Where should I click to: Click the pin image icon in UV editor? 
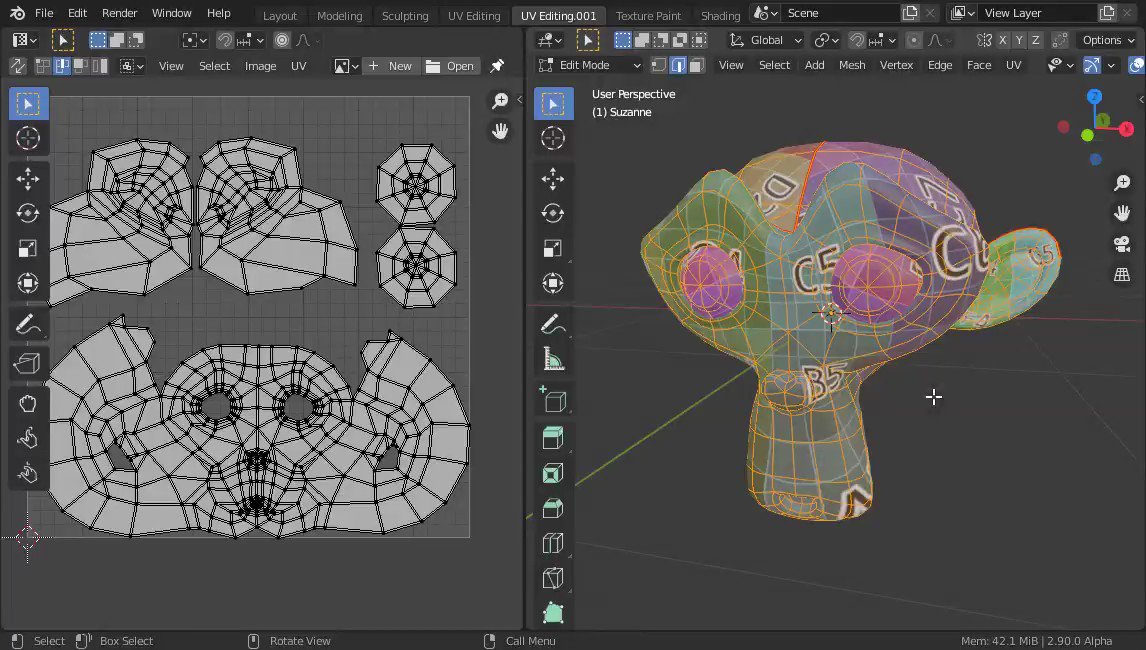(497, 66)
